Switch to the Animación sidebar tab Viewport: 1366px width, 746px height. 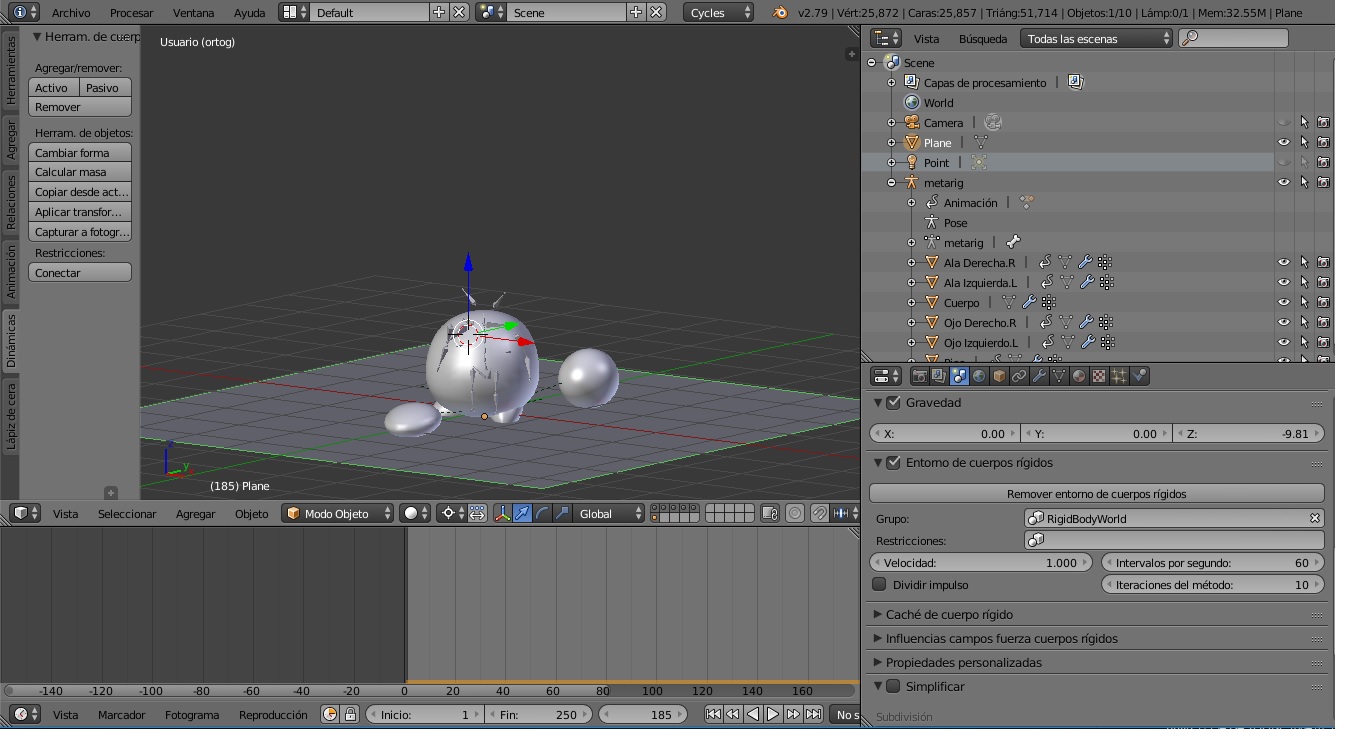[x=11, y=272]
